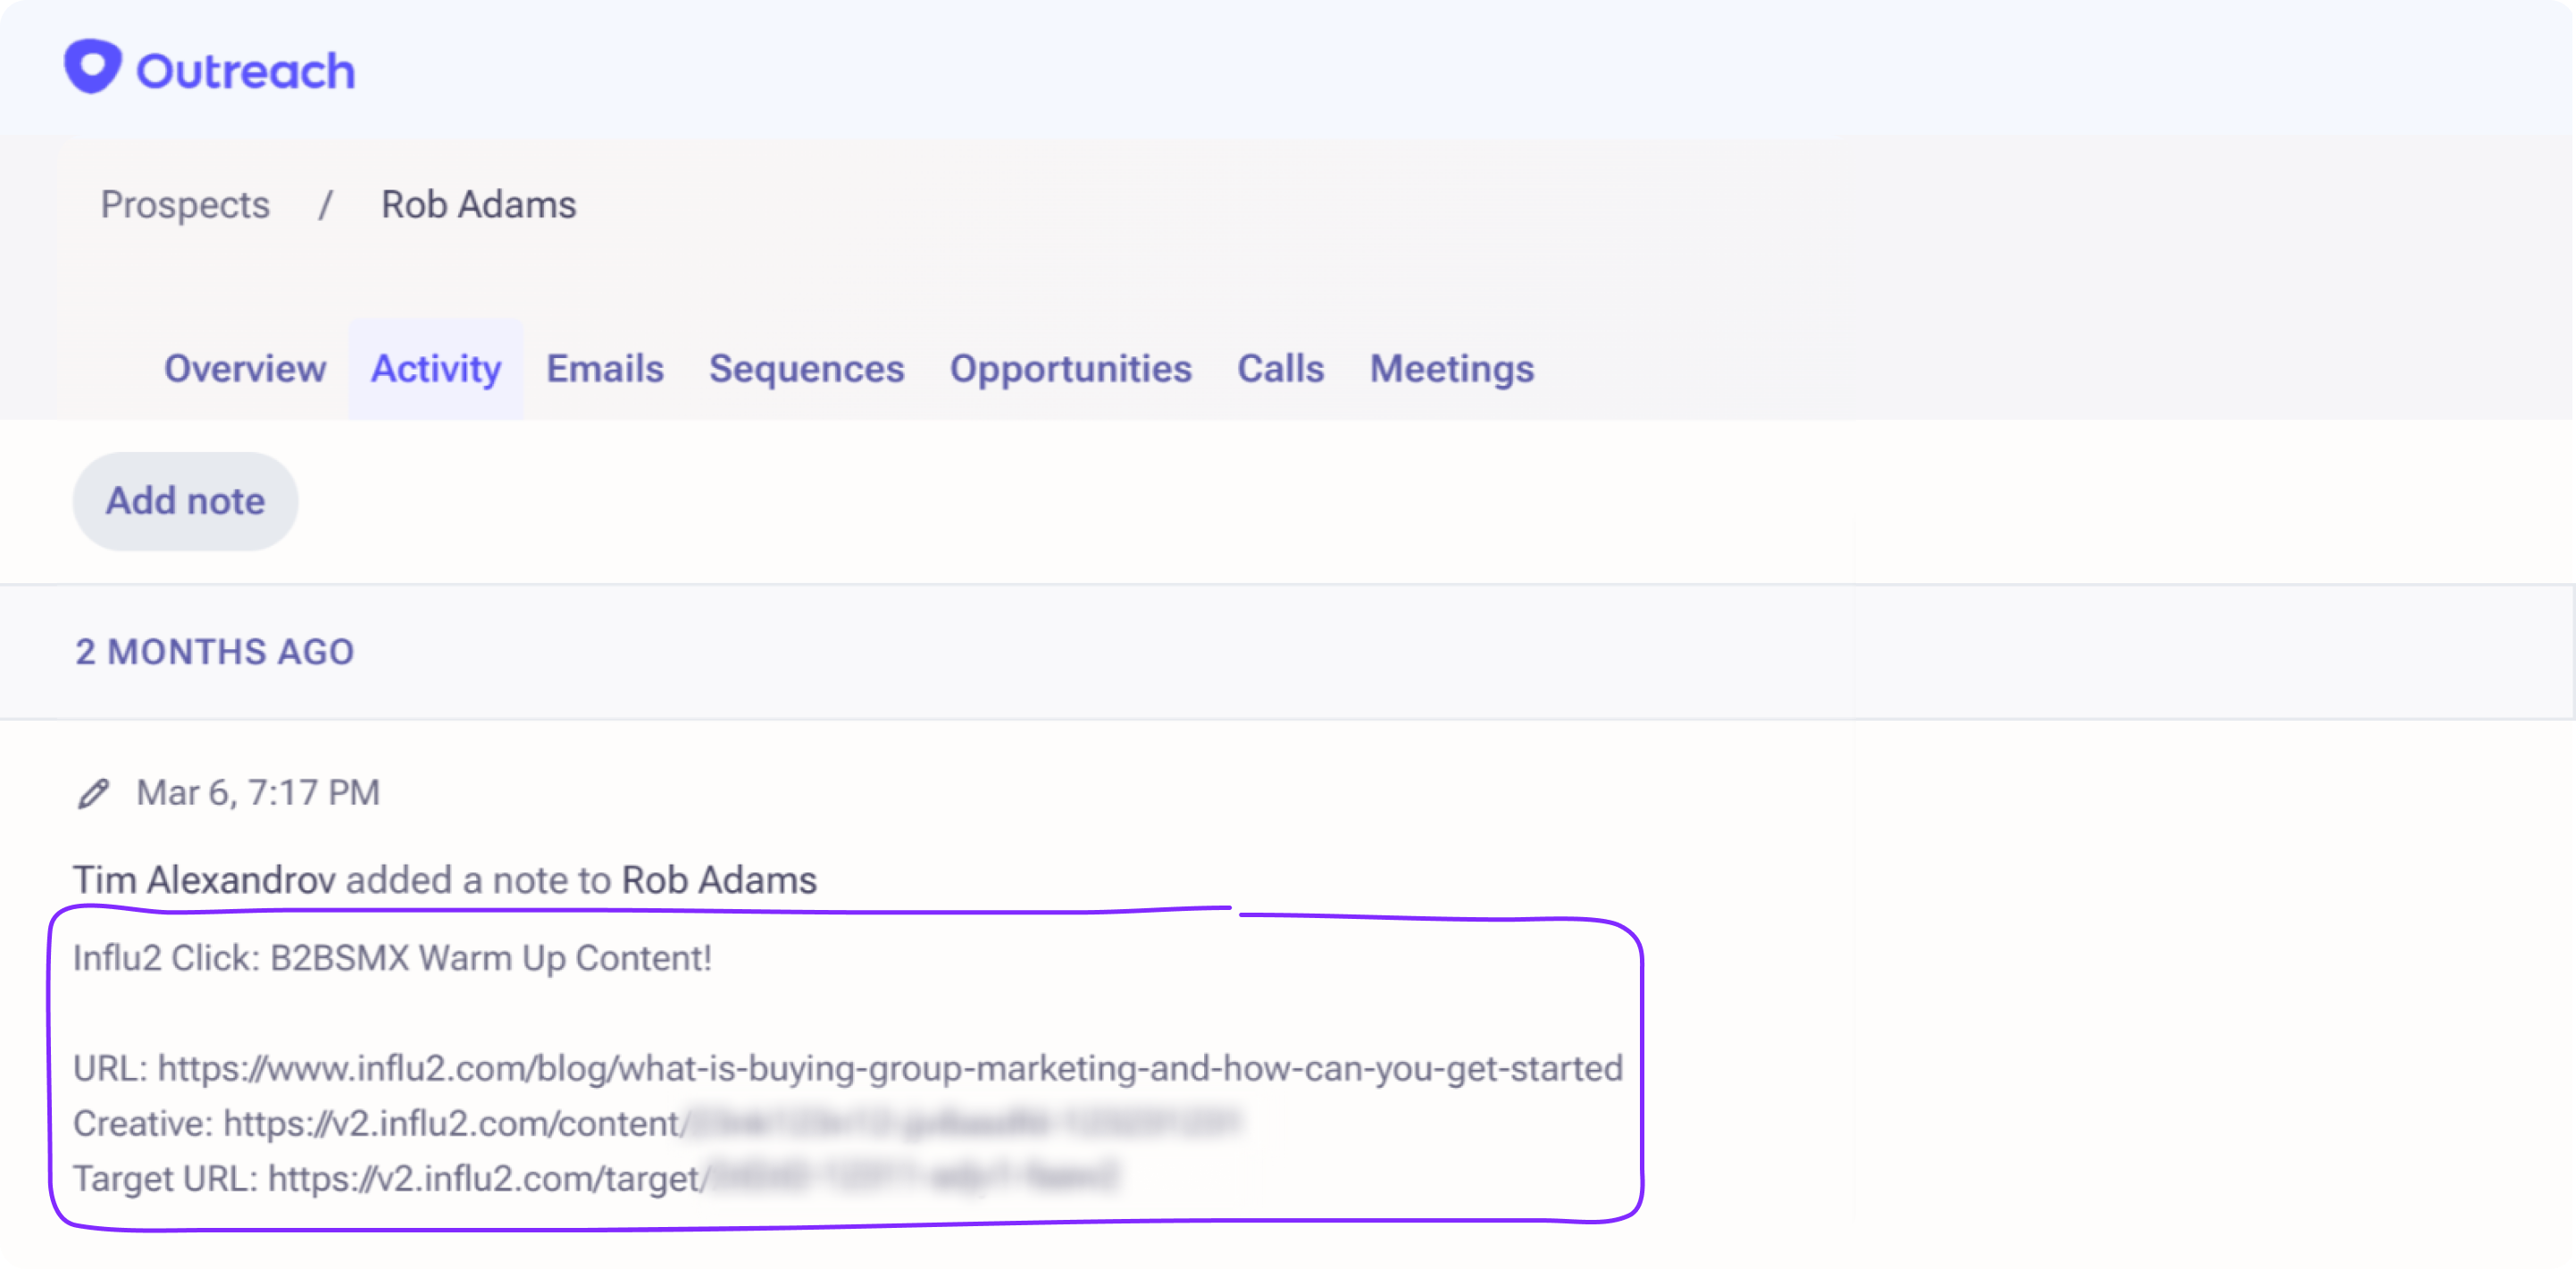Click the Influ2 Click: B2BSMX Warm Up Content! line
2576x1269 pixels.
coord(392,959)
